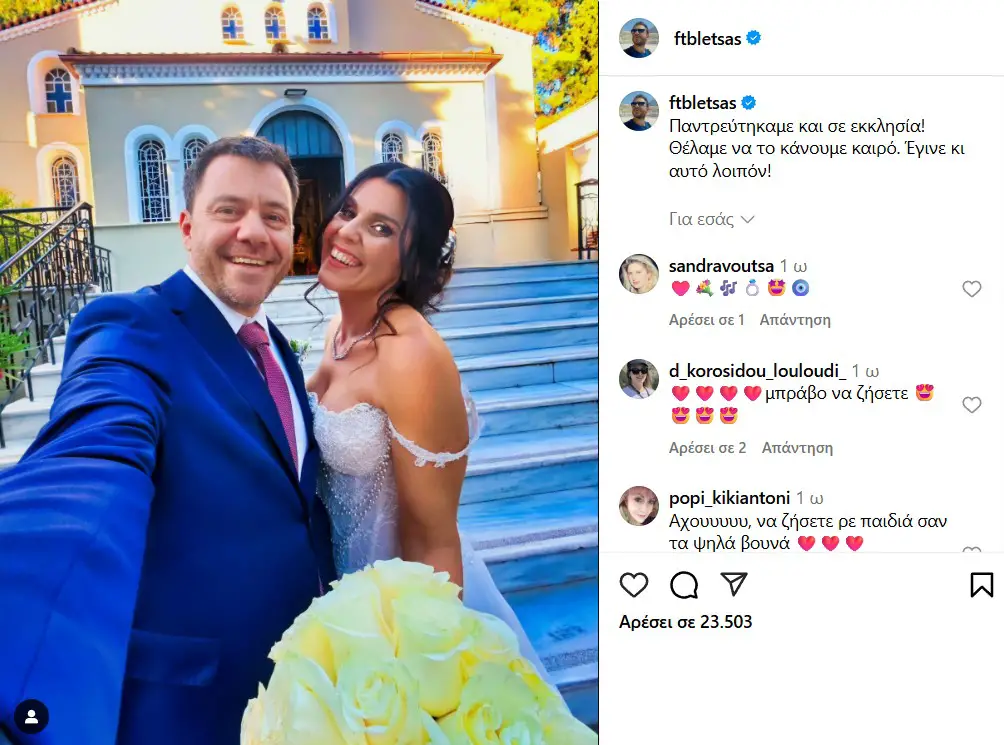Viewport: 1004px width, 745px height.
Task: Share the post via paper plane icon
Action: tap(734, 584)
